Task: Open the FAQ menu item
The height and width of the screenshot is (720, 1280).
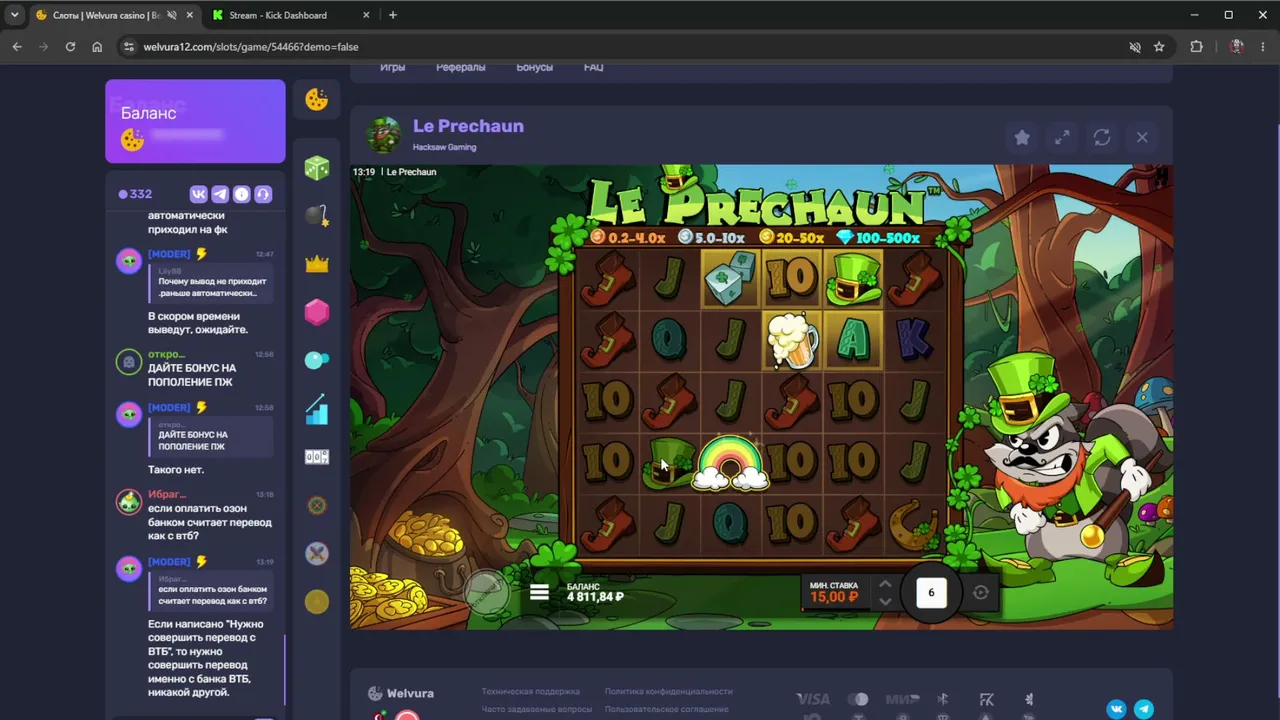Action: [593, 67]
